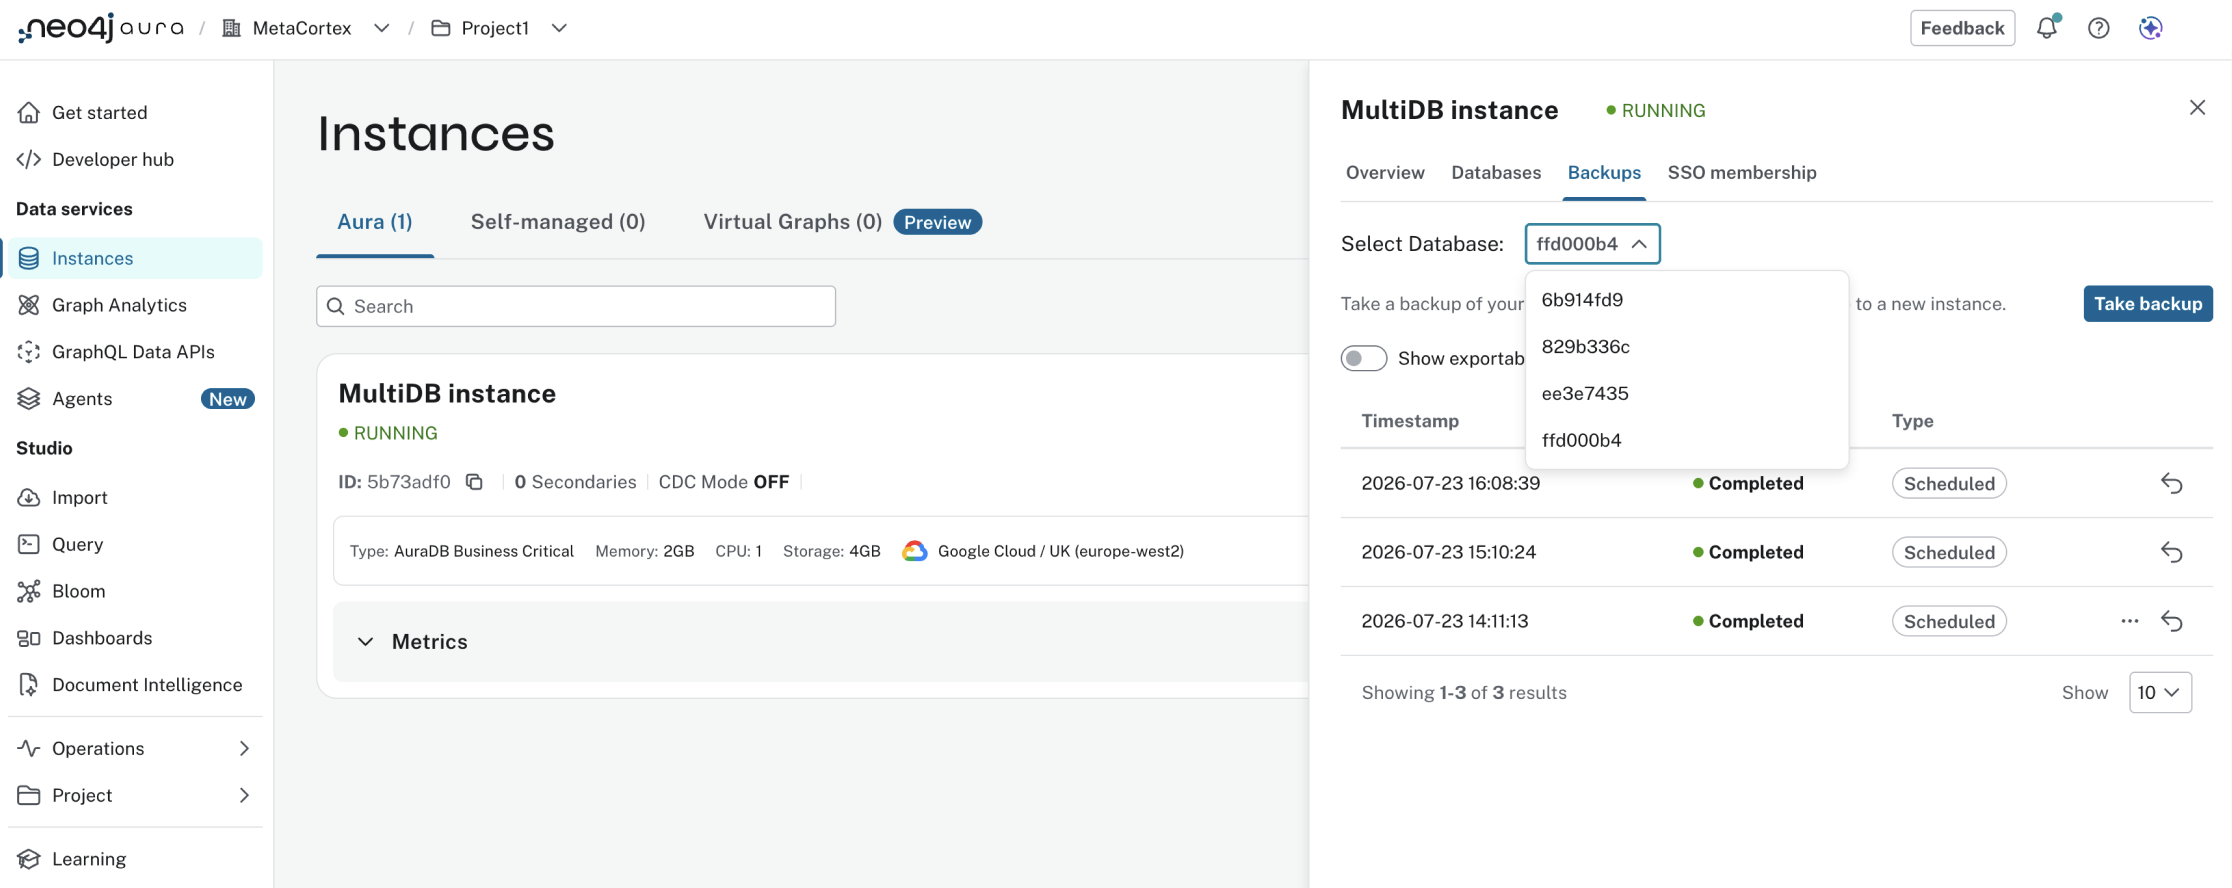Close the MultiDB instance panel

click(x=2197, y=108)
